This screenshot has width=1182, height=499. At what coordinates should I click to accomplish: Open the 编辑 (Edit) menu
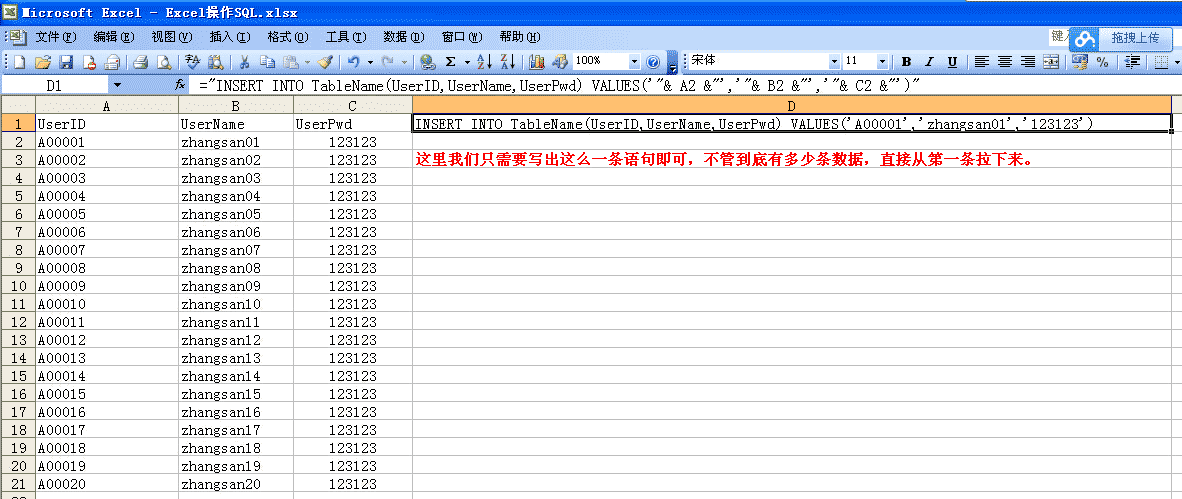114,37
